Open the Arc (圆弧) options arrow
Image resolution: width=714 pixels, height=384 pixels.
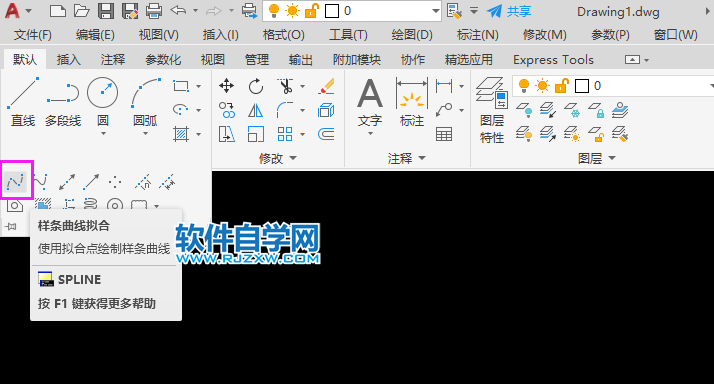145,134
